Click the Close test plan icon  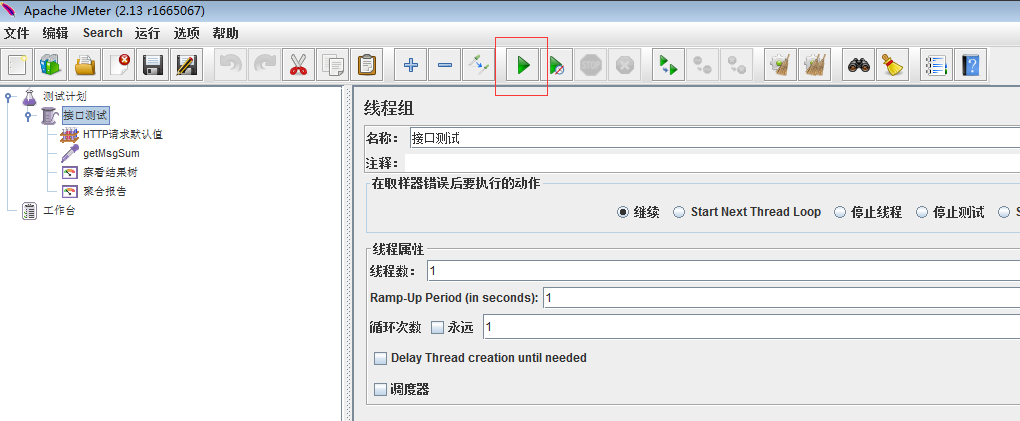tap(119, 65)
